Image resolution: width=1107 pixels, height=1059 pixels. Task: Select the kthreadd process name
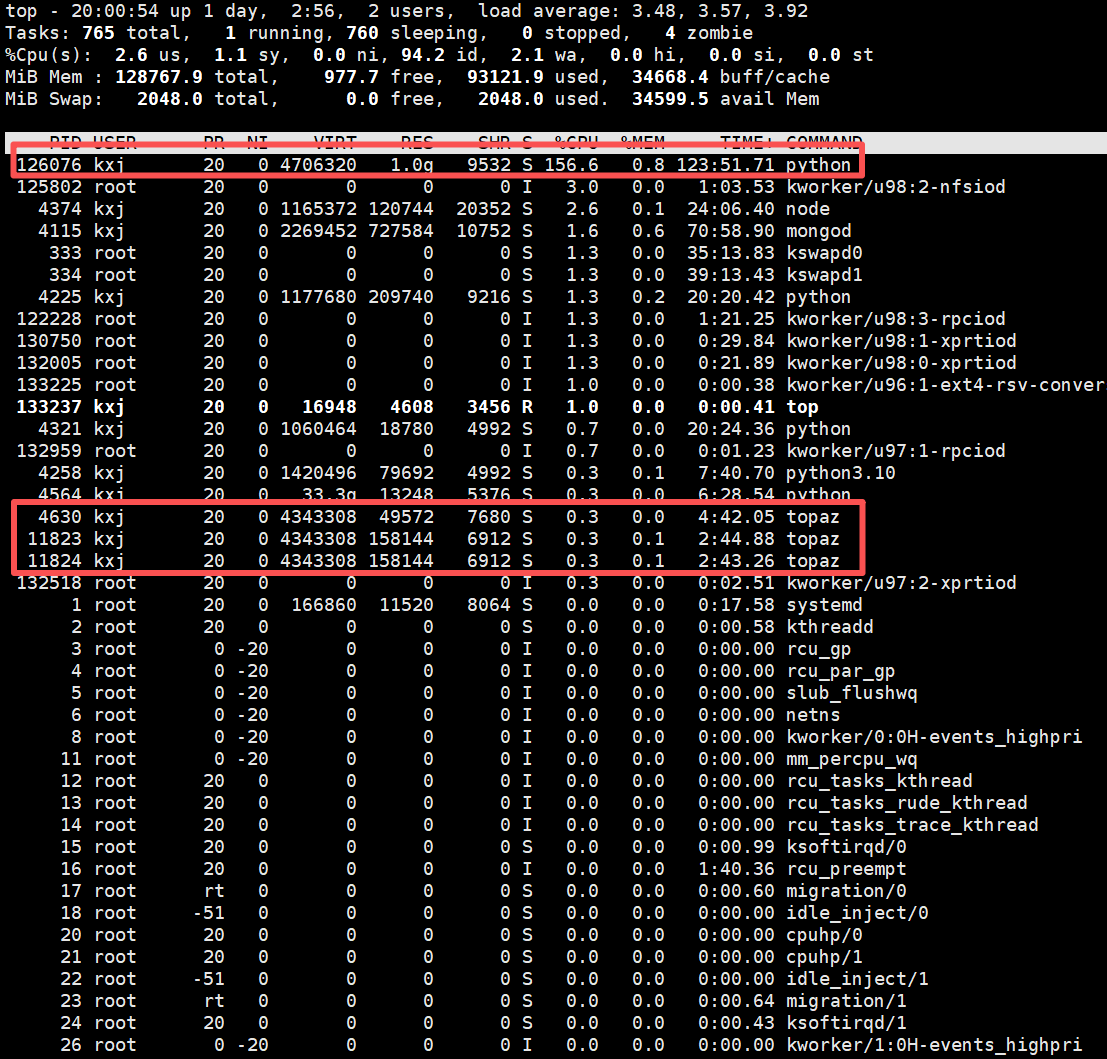coord(829,627)
